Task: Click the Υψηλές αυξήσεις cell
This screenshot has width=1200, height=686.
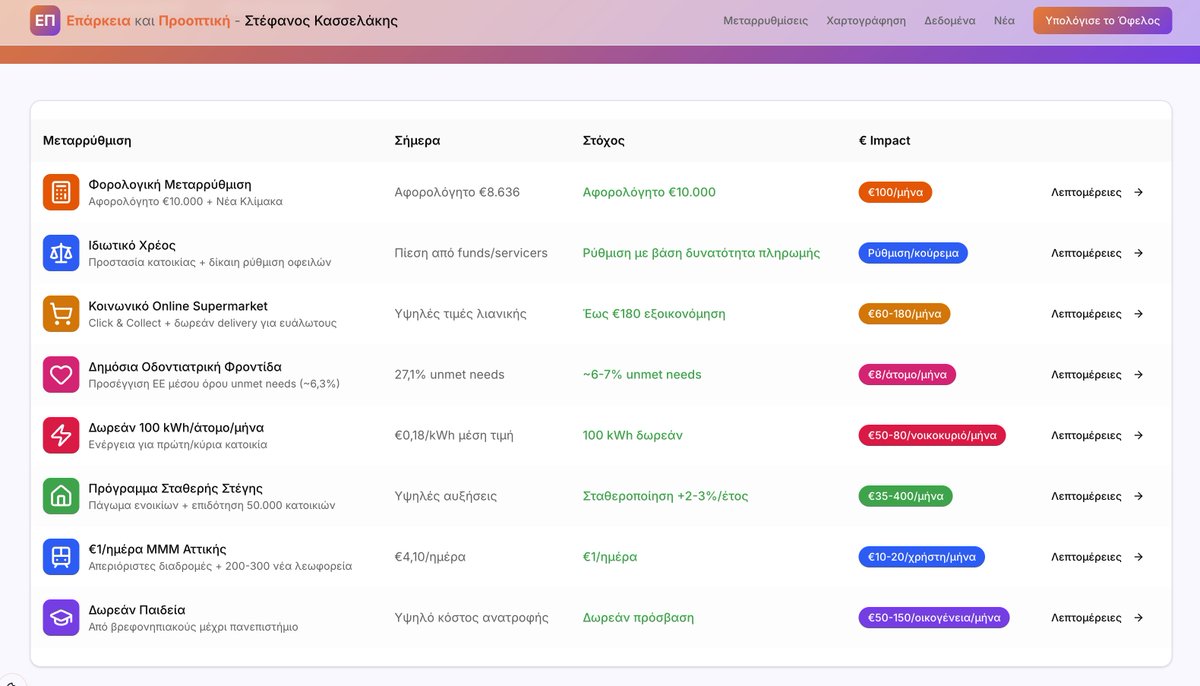Action: (446, 496)
